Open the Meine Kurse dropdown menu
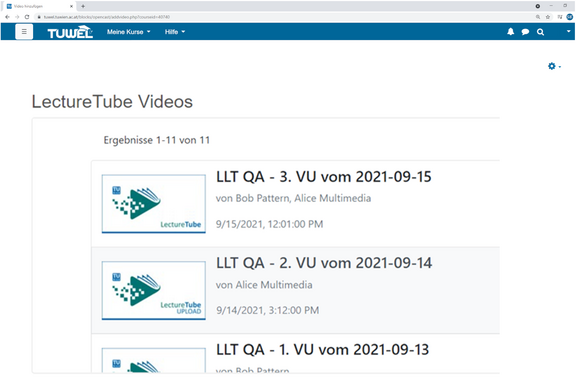 click(x=129, y=32)
